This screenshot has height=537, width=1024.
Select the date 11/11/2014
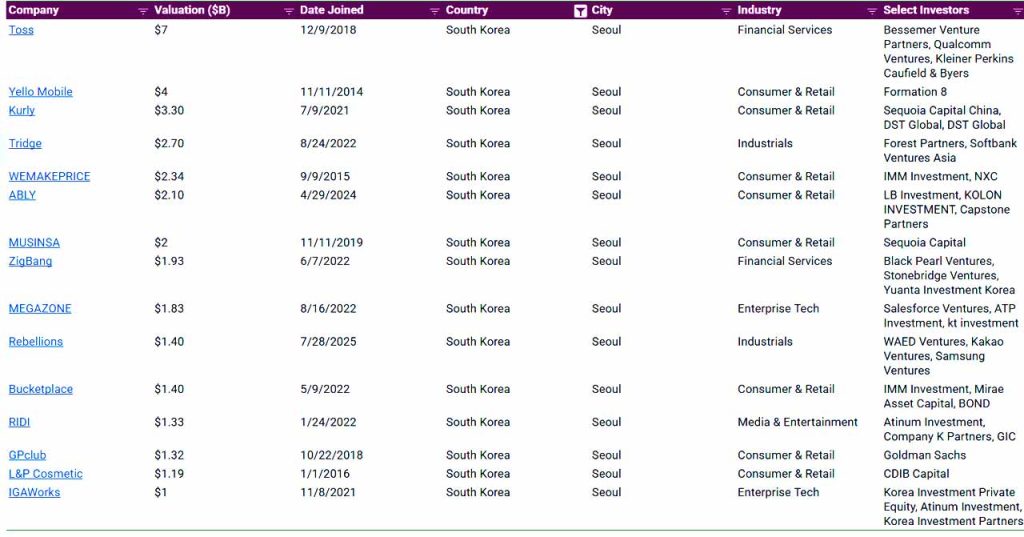tap(331, 92)
